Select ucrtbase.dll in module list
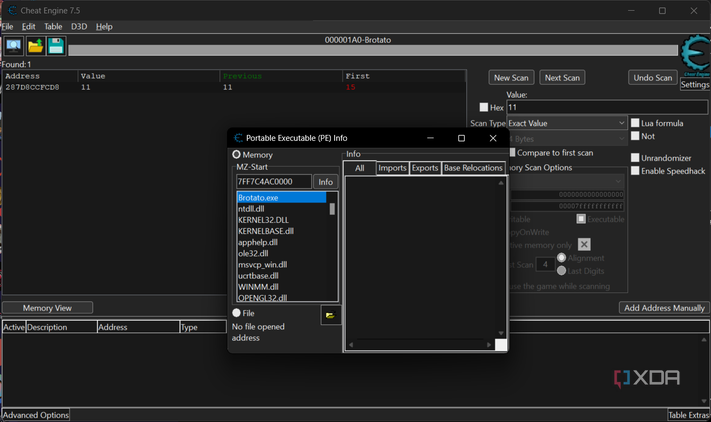Screen dimensions: 711x422 pyautogui.click(x=282, y=276)
